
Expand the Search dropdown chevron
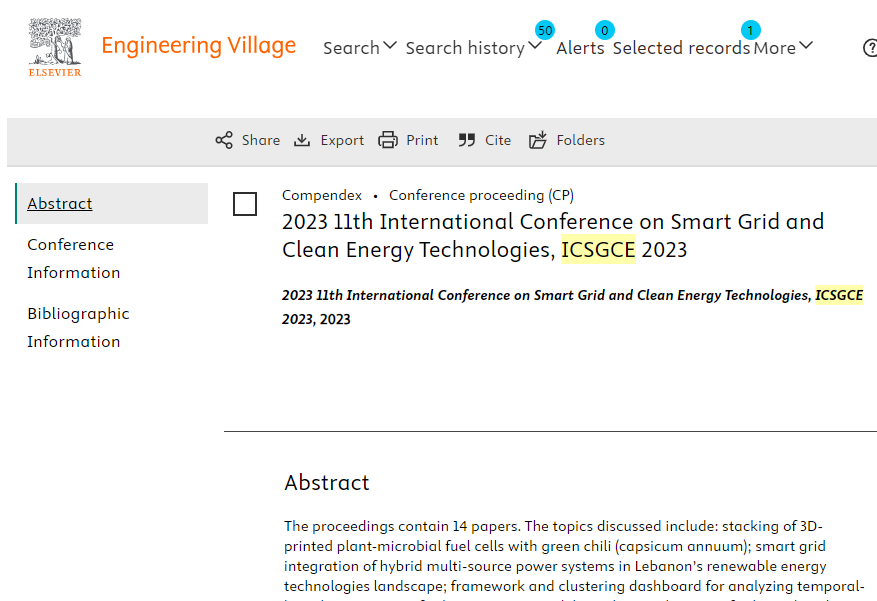(390, 46)
